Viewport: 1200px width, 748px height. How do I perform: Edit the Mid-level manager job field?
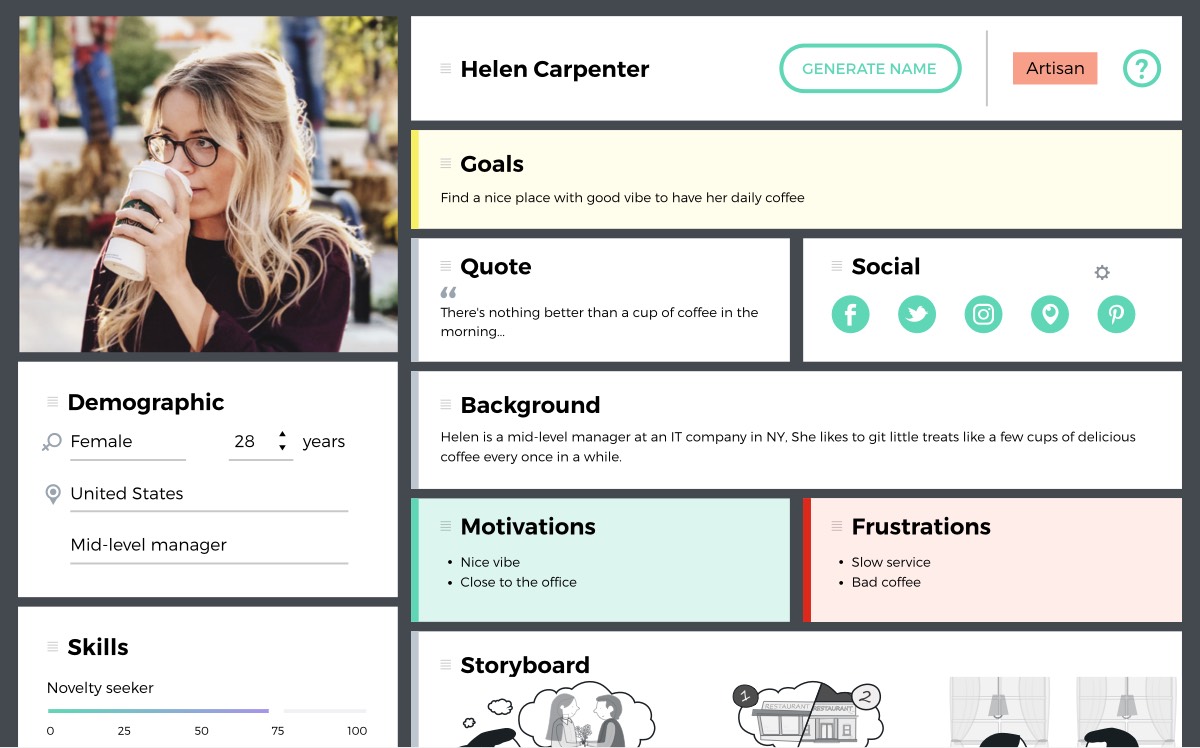[x=209, y=546]
